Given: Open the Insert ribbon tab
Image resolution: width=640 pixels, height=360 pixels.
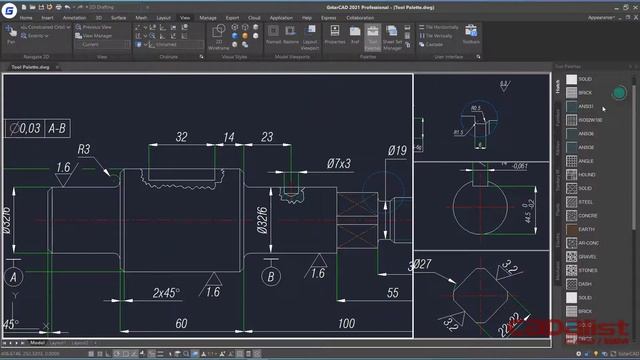Looking at the screenshot, I should (47, 18).
